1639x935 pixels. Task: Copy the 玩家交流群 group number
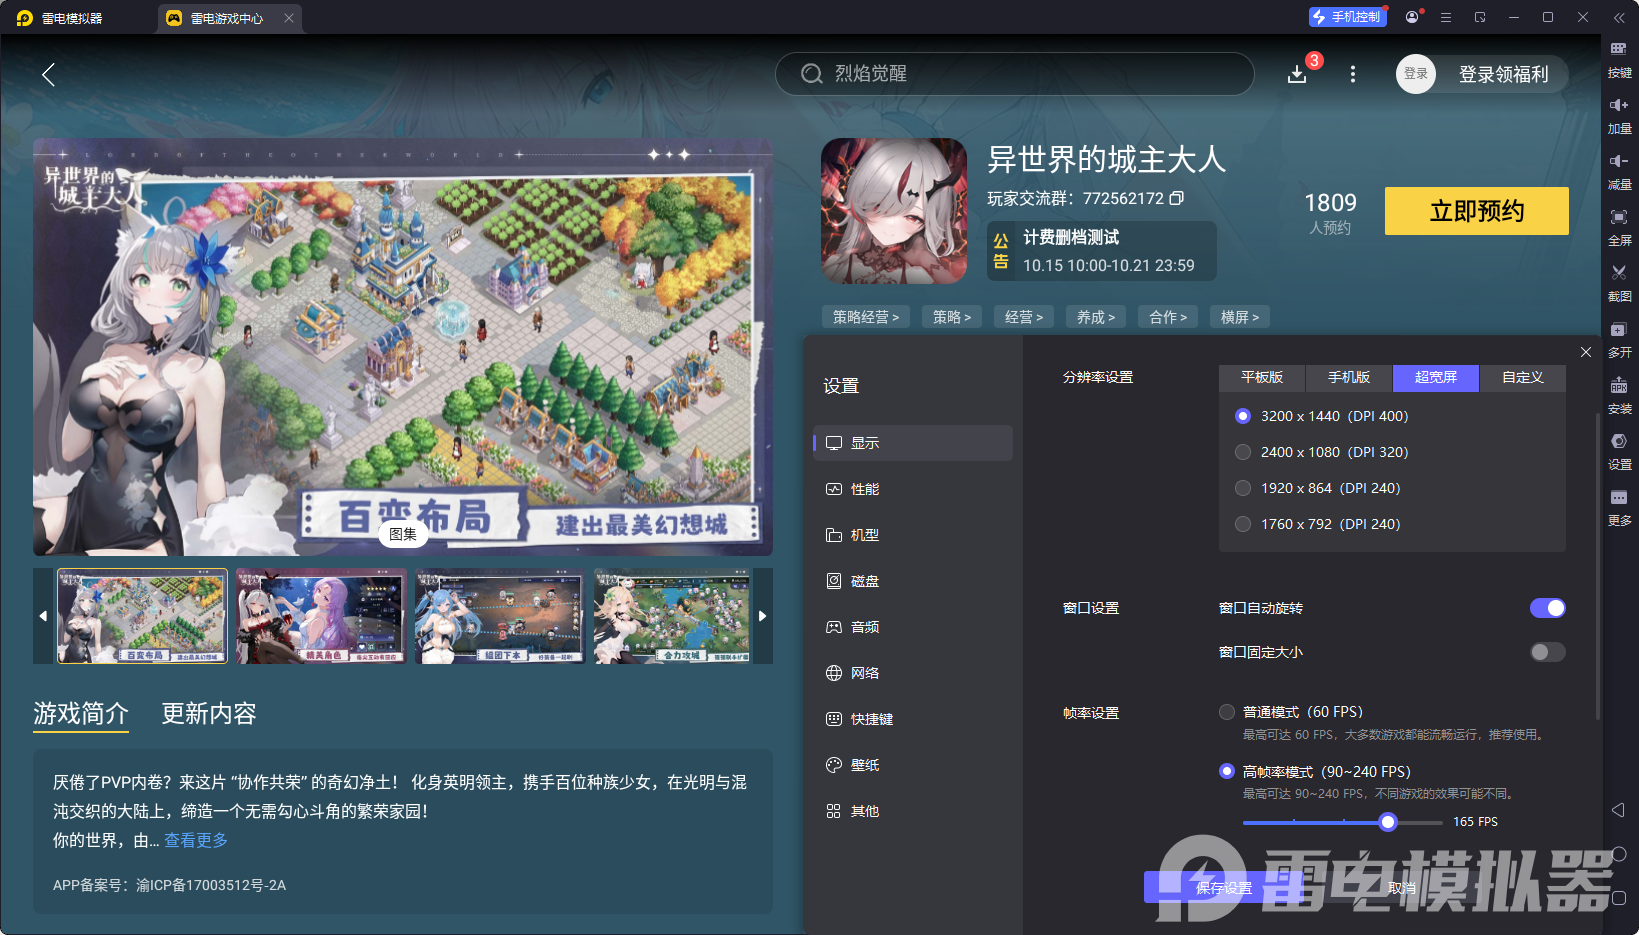click(x=1177, y=198)
